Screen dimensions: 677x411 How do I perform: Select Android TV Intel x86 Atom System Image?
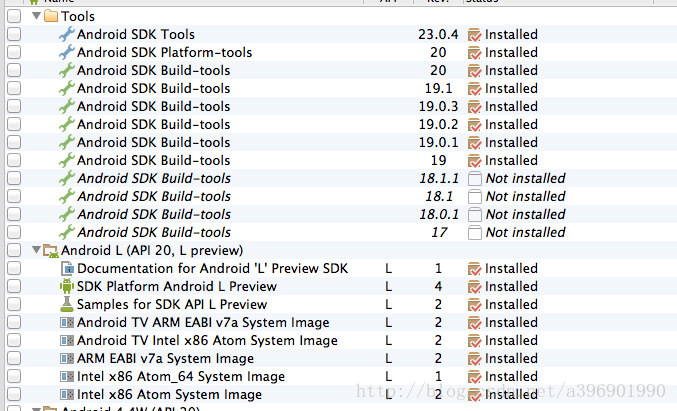point(341,341)
